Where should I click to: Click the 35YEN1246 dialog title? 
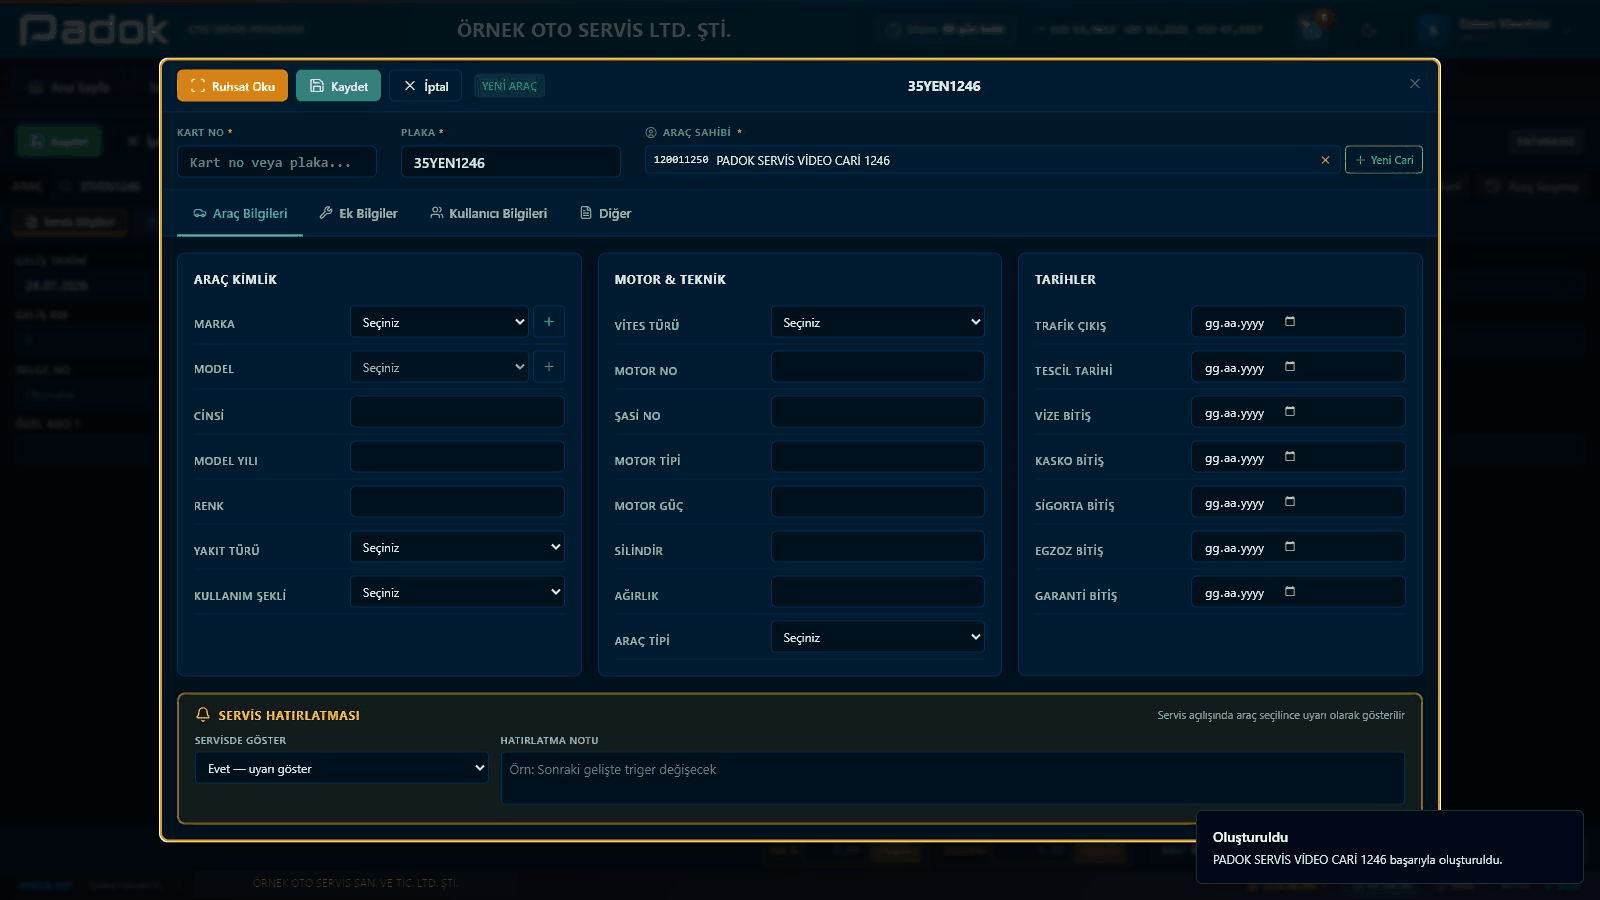[944, 86]
